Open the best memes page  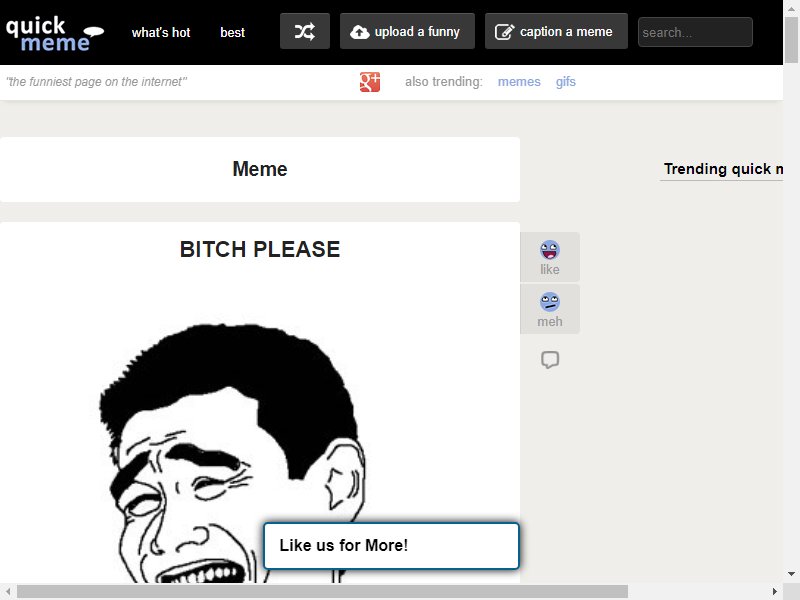(x=232, y=33)
